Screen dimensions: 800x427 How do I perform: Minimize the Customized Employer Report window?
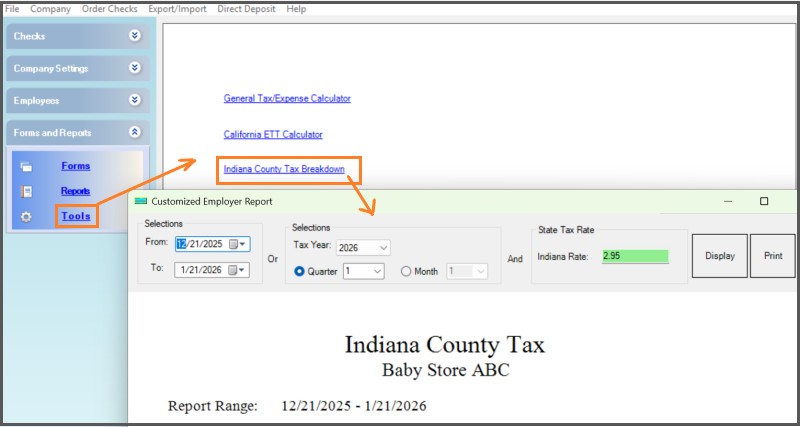(x=728, y=202)
